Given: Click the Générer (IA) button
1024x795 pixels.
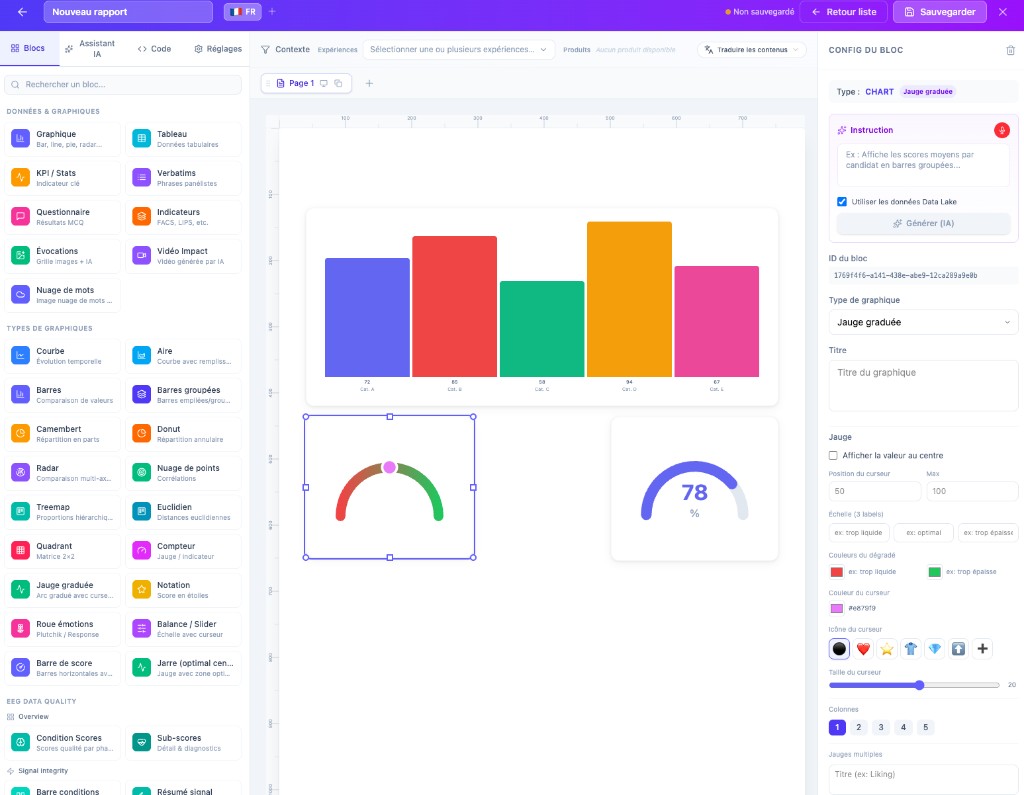Looking at the screenshot, I should pos(922,222).
